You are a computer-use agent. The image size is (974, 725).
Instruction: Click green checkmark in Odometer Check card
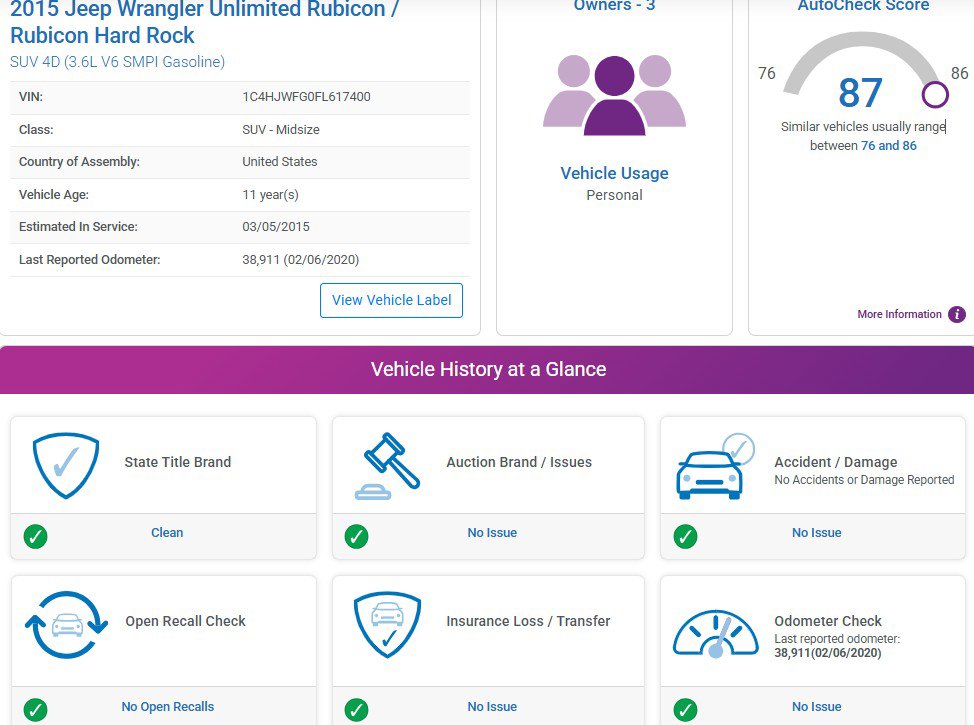coord(685,709)
